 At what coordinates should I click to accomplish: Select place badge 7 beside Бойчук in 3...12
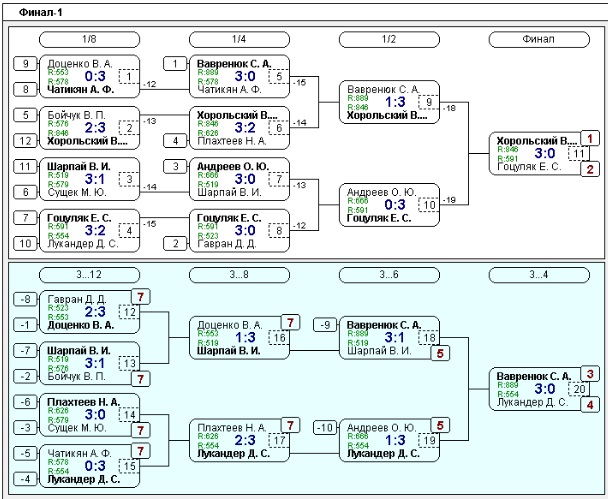(140, 379)
